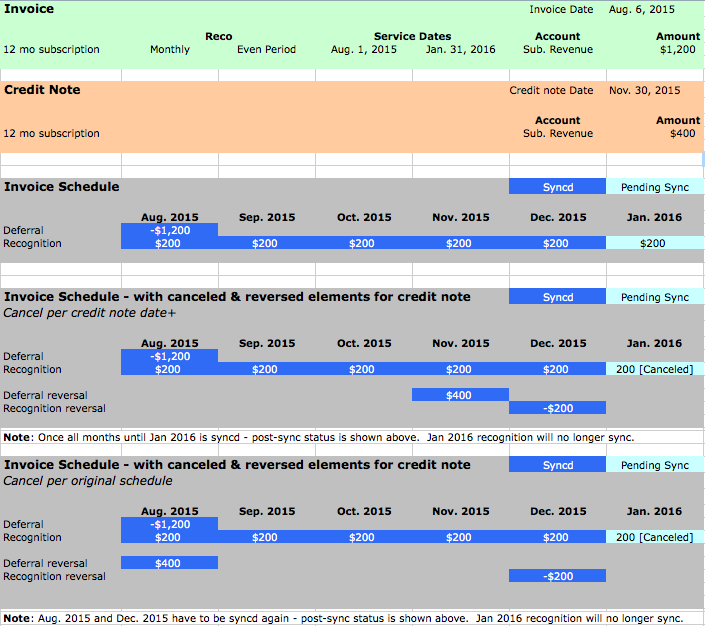
Task: Select the $400 deferral reversal under Nov. 2015
Action: (460, 395)
